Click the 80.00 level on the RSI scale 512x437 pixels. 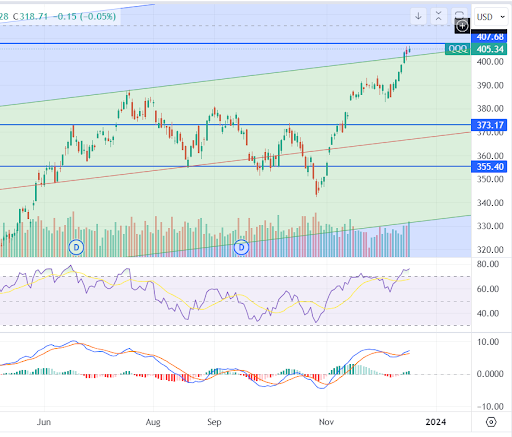487,264
